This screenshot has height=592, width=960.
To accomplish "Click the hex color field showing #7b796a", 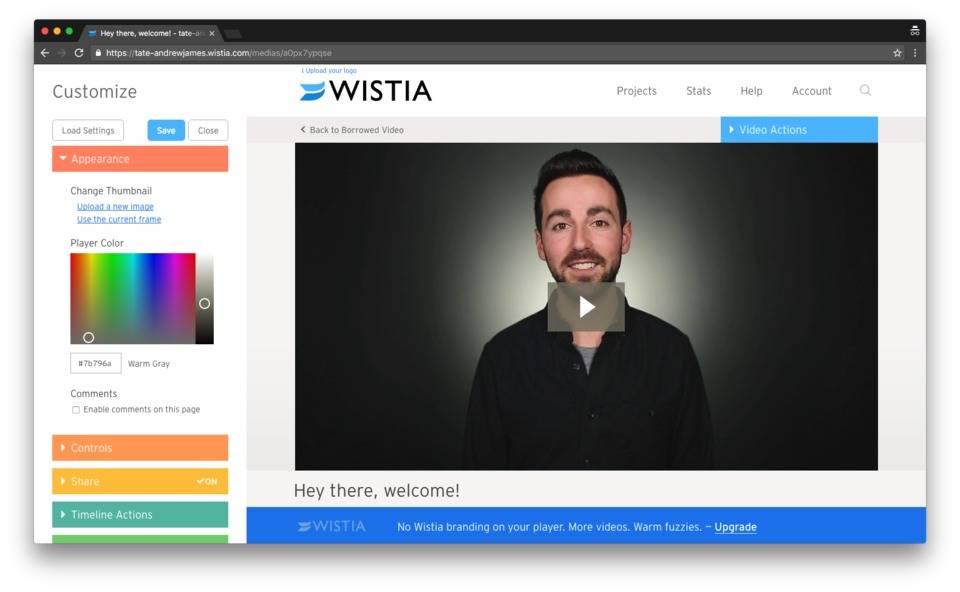I will tap(96, 363).
